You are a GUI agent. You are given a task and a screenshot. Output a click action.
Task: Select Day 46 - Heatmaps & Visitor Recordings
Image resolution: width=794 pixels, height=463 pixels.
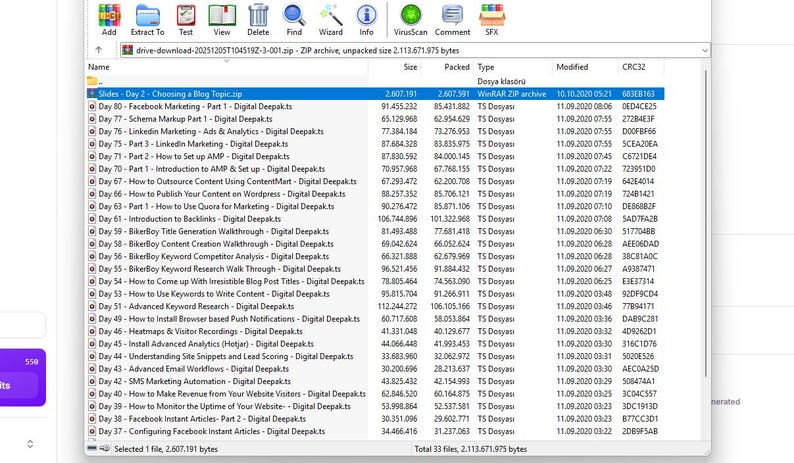point(375,331)
